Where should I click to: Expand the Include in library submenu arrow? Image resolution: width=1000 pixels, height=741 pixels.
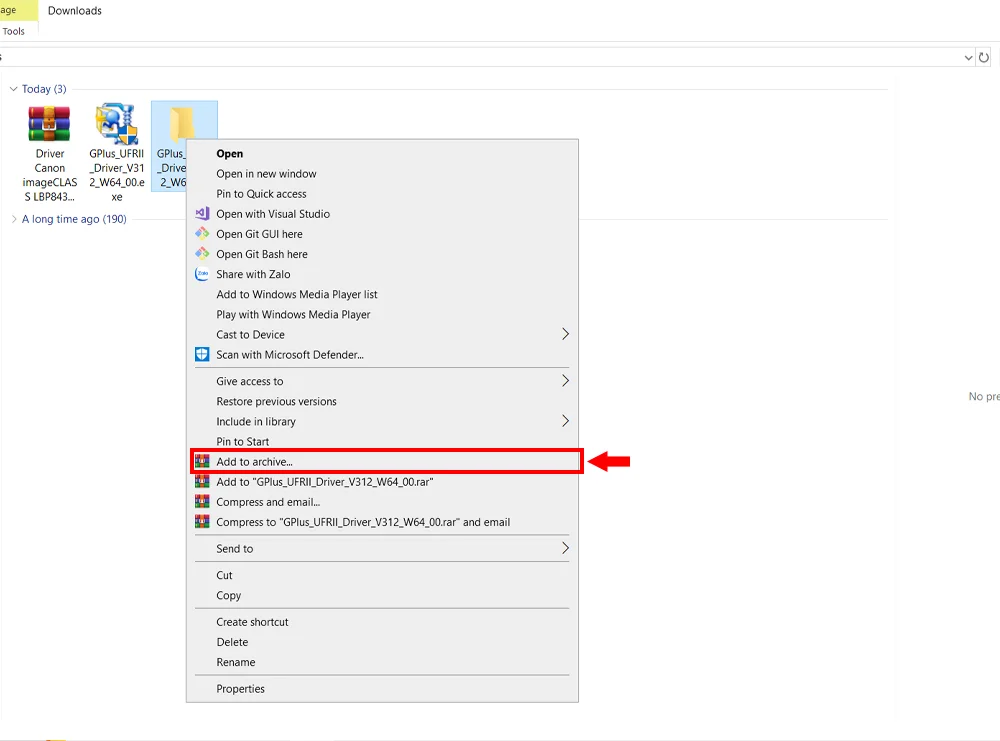tap(565, 421)
